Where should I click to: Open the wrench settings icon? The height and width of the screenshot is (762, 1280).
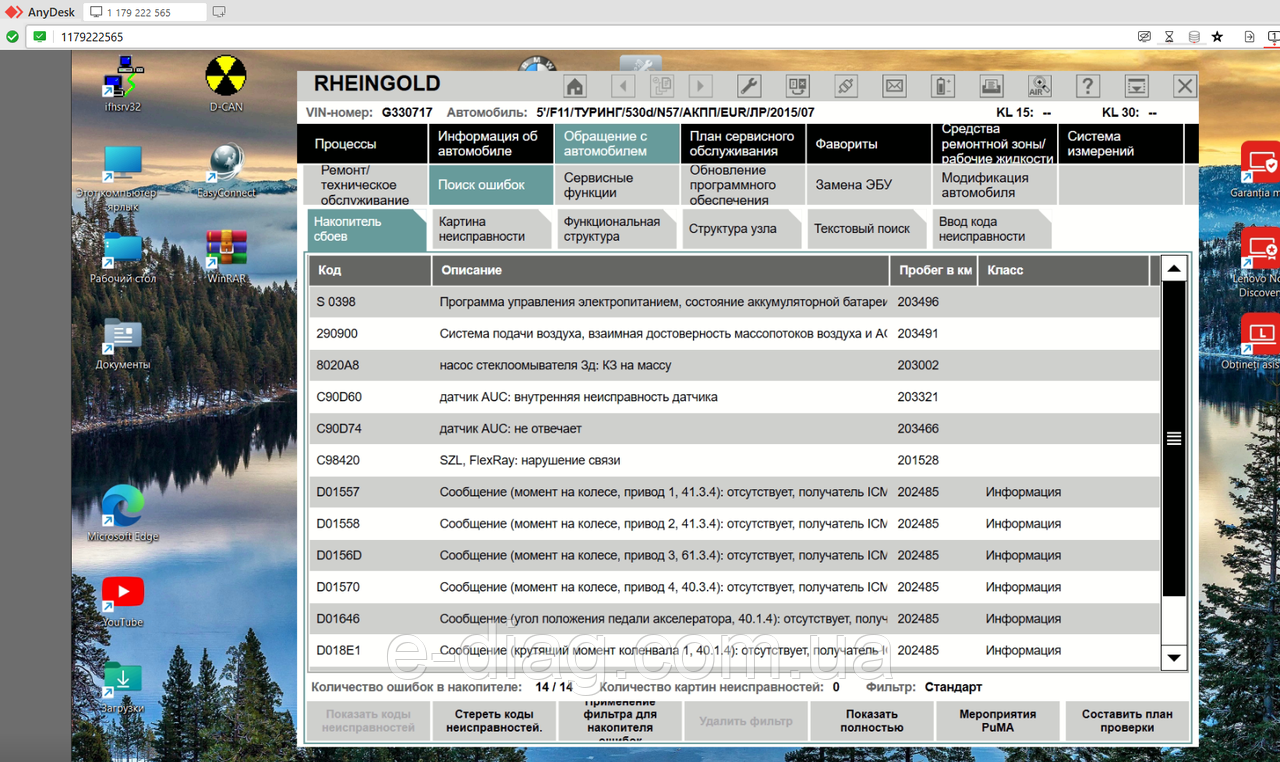tap(749, 86)
